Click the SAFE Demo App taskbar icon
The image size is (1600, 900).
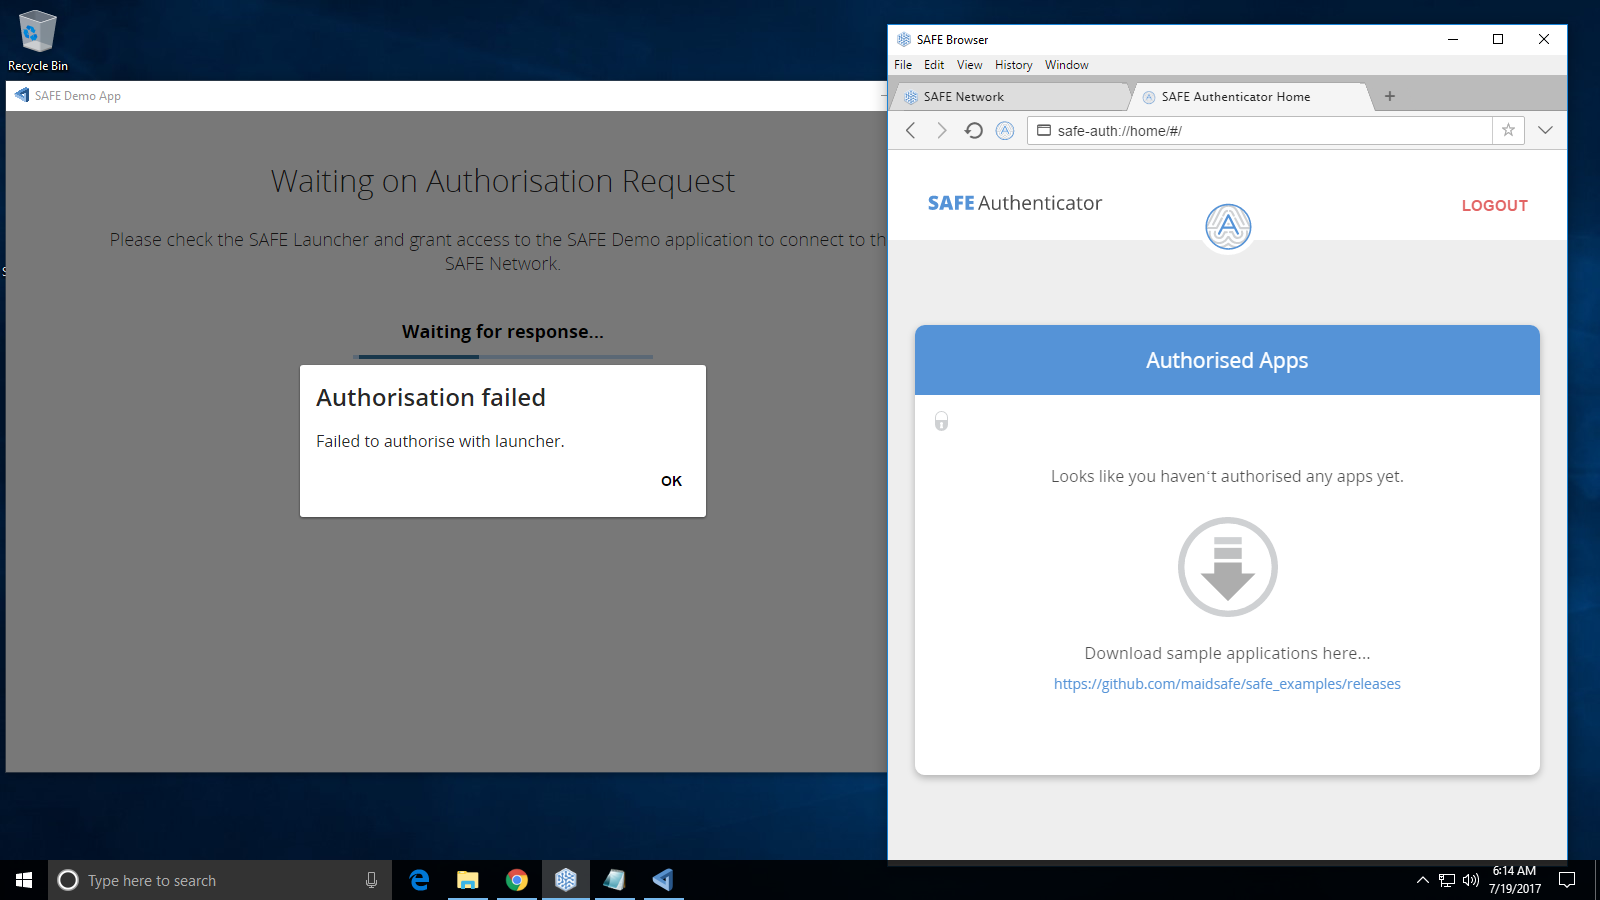[x=663, y=880]
